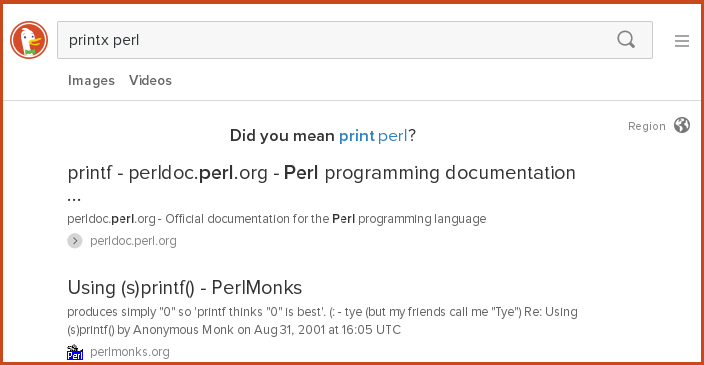This screenshot has height=365, width=704.
Task: Expand the chevron beside perldoc.perl.org
Action: (75, 241)
